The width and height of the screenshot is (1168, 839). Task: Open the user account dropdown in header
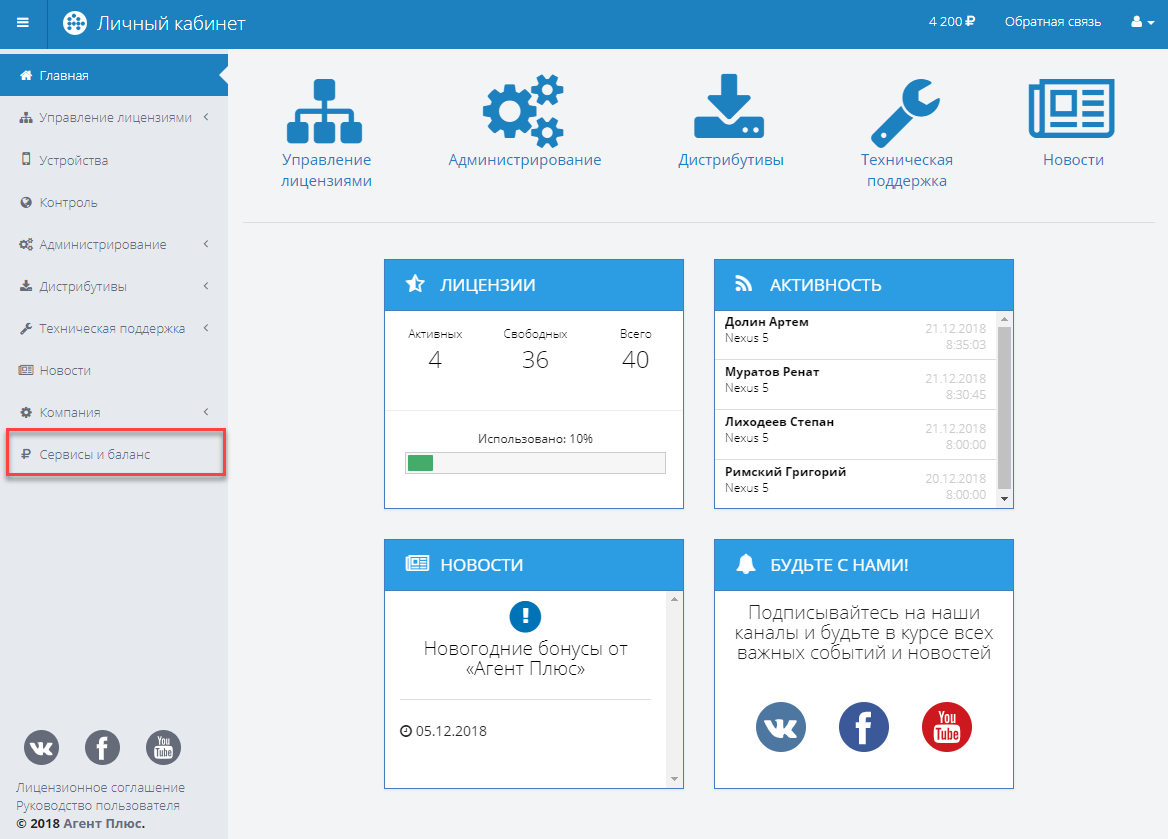[x=1141, y=22]
